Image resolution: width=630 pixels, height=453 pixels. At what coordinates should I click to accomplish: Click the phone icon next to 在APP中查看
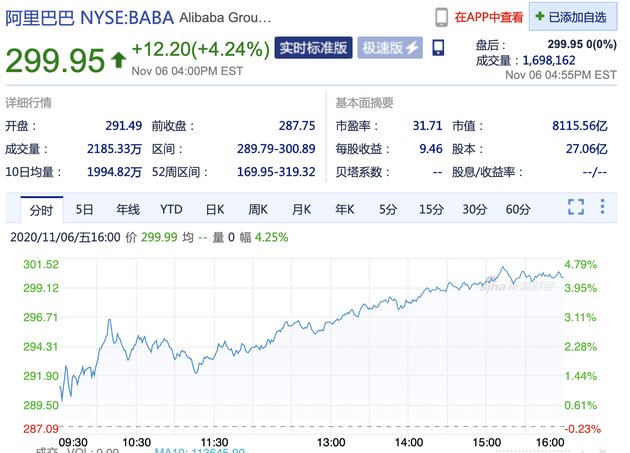point(442,18)
